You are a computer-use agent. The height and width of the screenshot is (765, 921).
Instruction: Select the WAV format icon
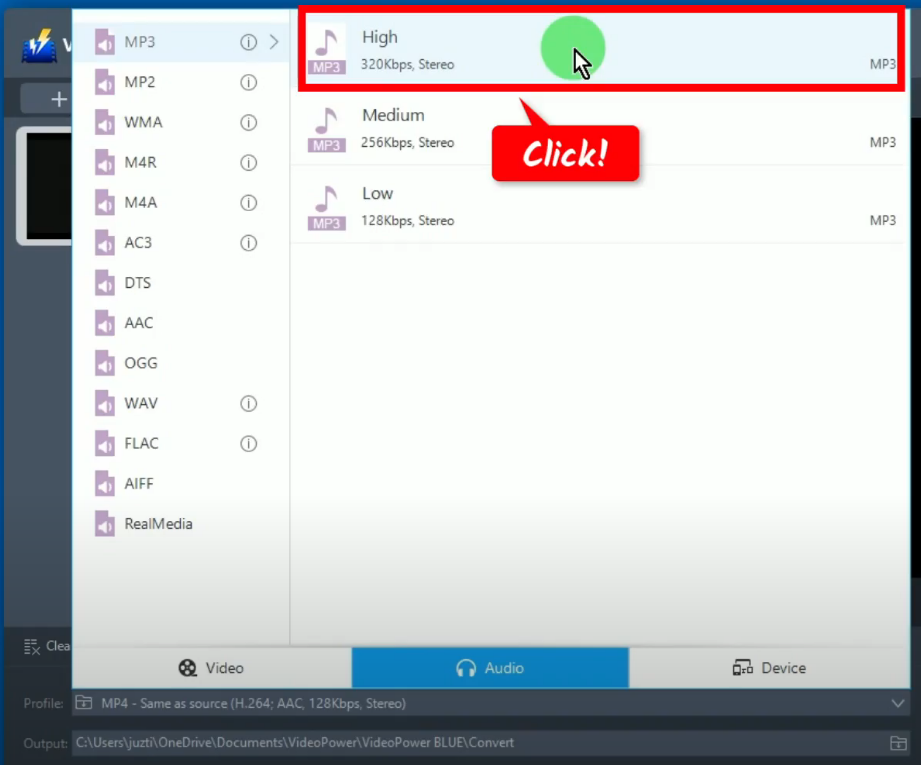click(x=104, y=402)
